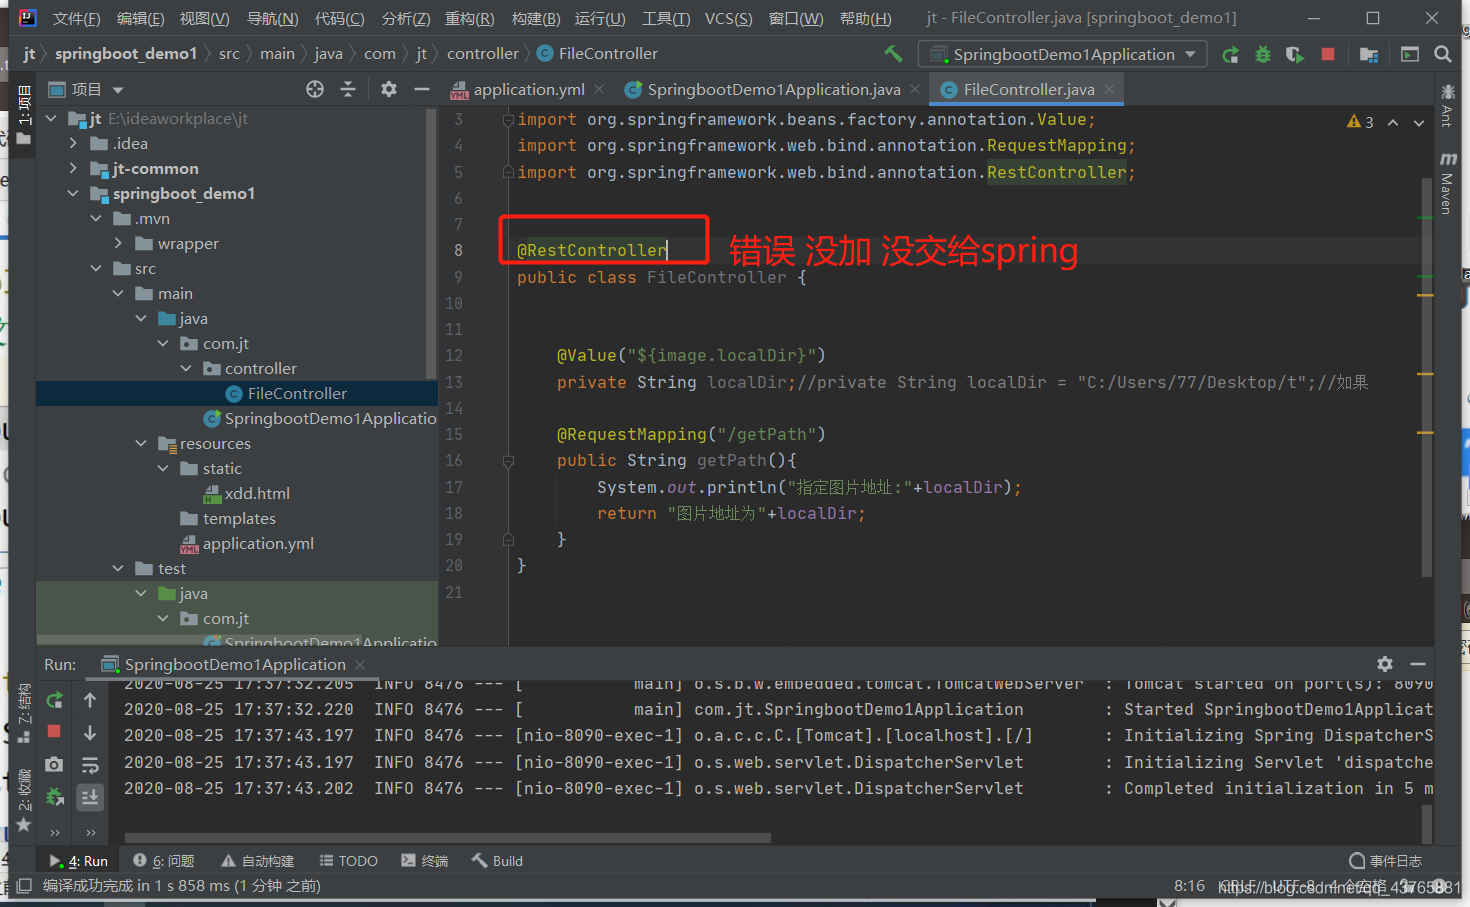Select xdd.html file in tree
This screenshot has width=1470, height=907.
247,493
